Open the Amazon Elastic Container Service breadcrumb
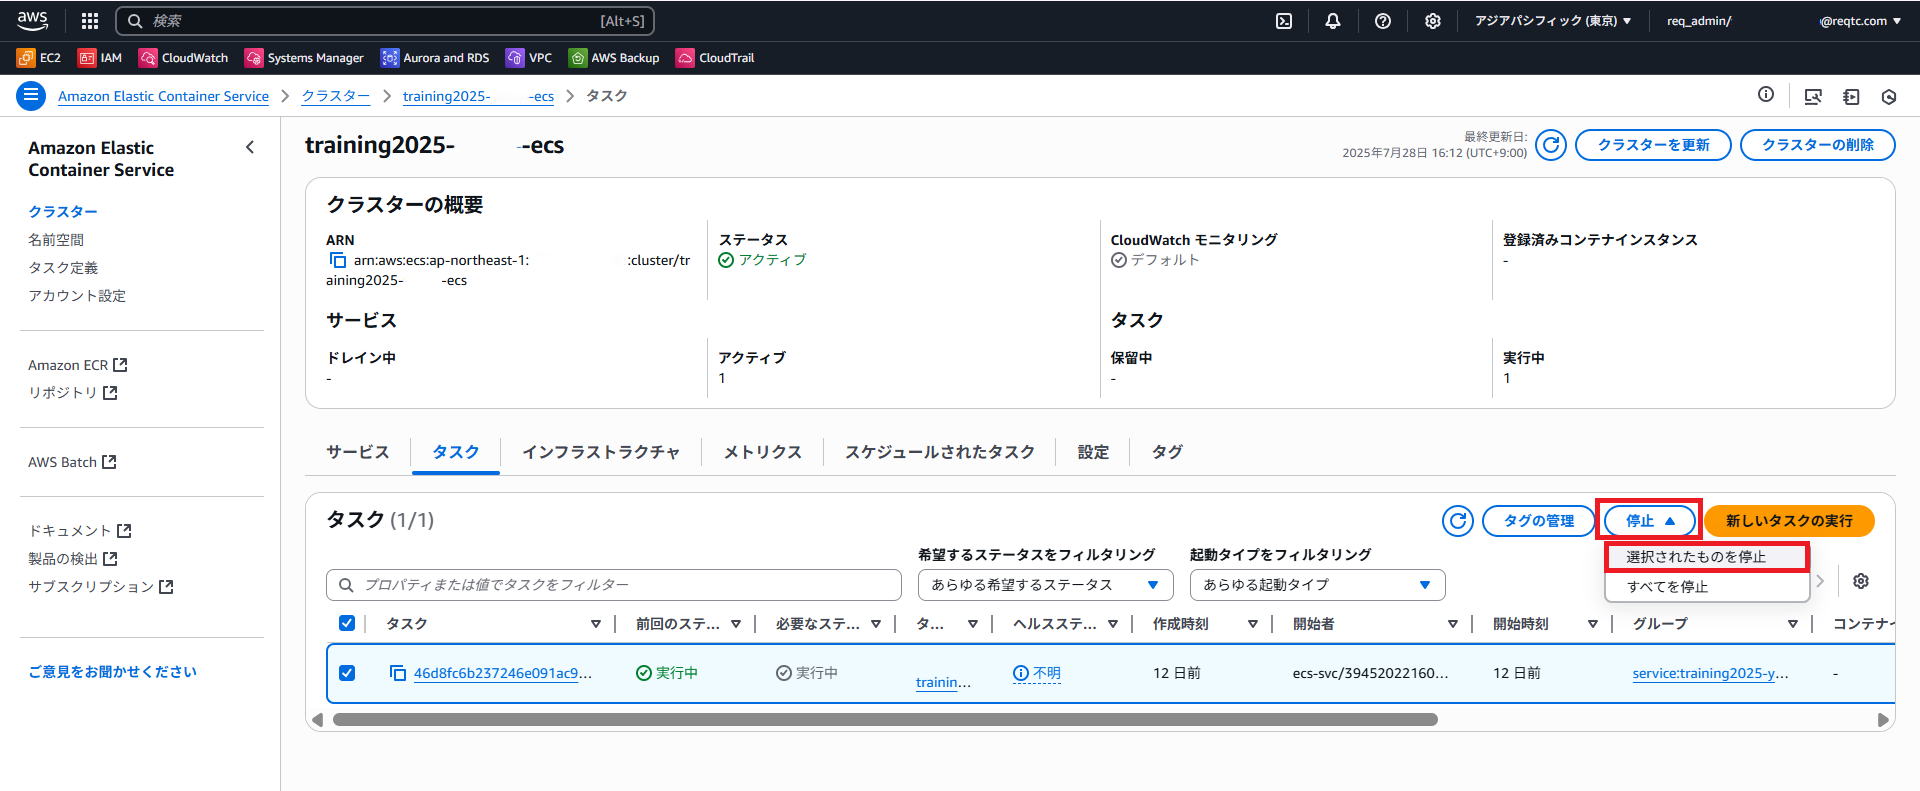1920x791 pixels. pos(163,96)
